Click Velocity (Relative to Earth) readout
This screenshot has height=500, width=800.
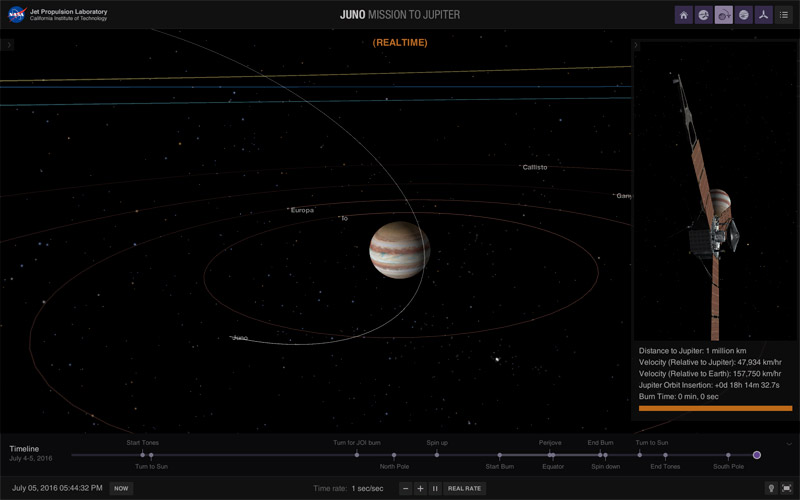click(710, 373)
